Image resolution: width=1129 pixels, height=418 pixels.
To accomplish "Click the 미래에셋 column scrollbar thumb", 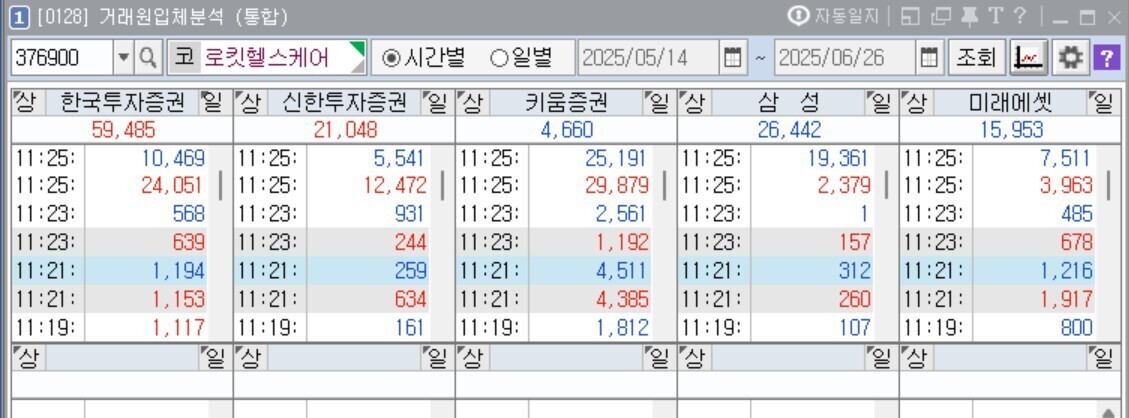I will (x=1108, y=185).
